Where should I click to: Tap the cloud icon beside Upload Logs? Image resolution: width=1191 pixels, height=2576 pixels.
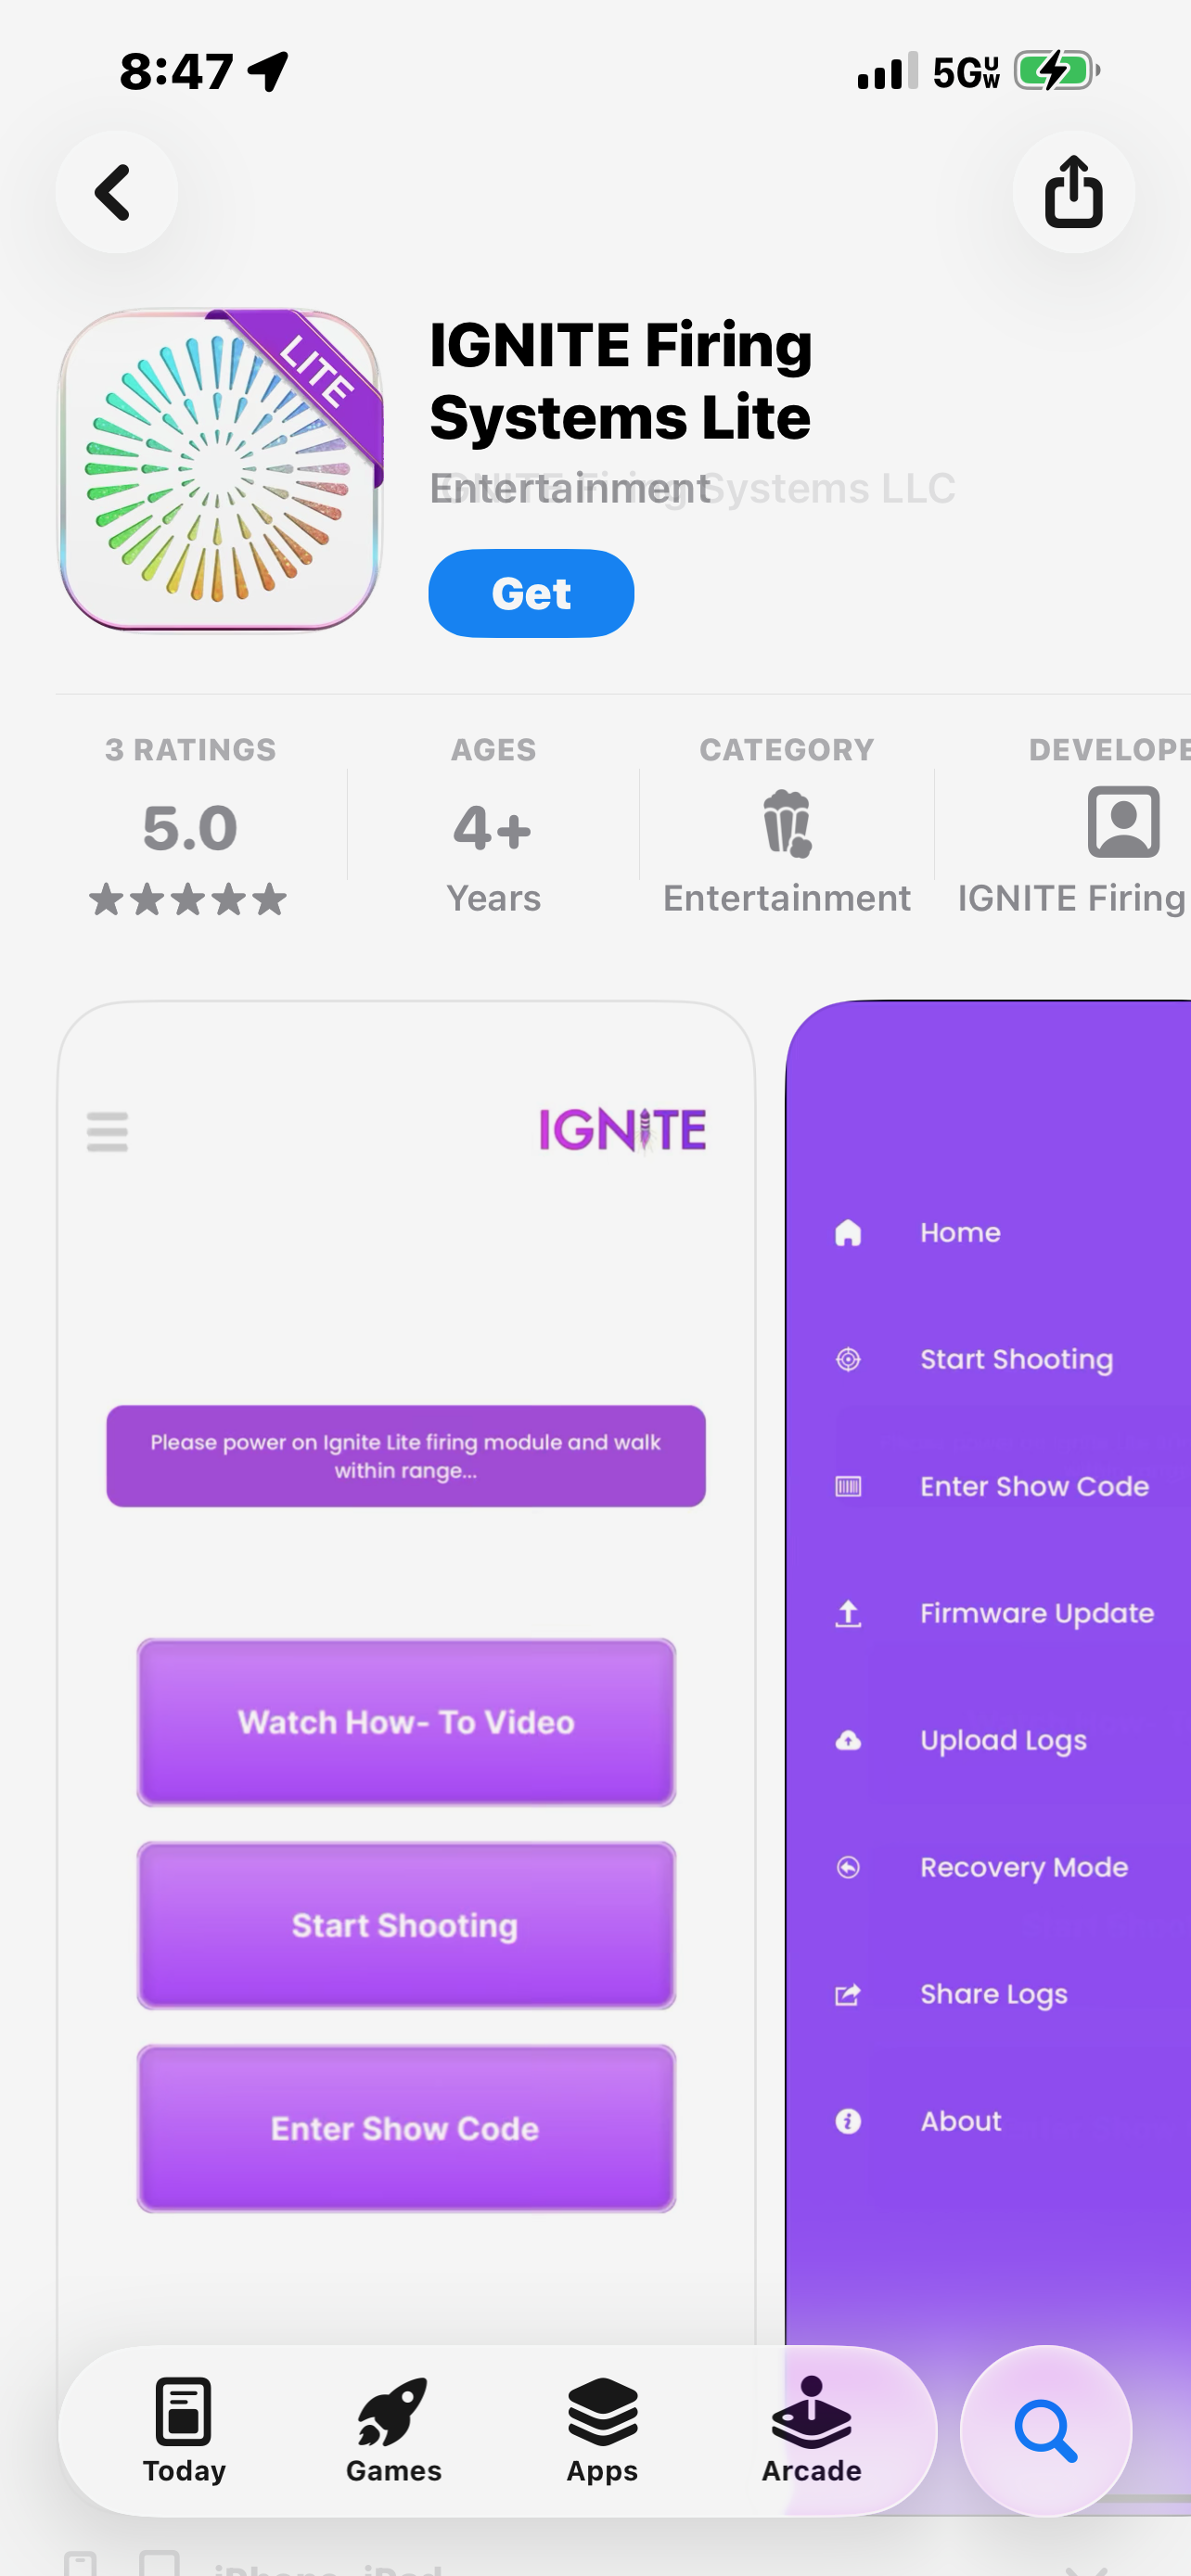(x=848, y=1740)
